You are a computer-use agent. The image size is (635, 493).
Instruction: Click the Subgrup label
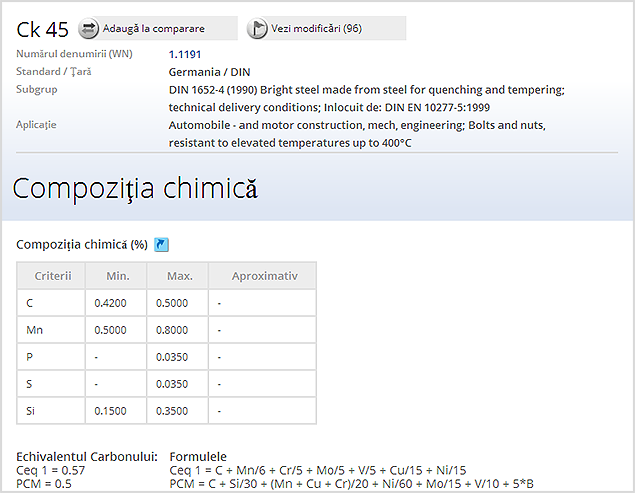36,90
